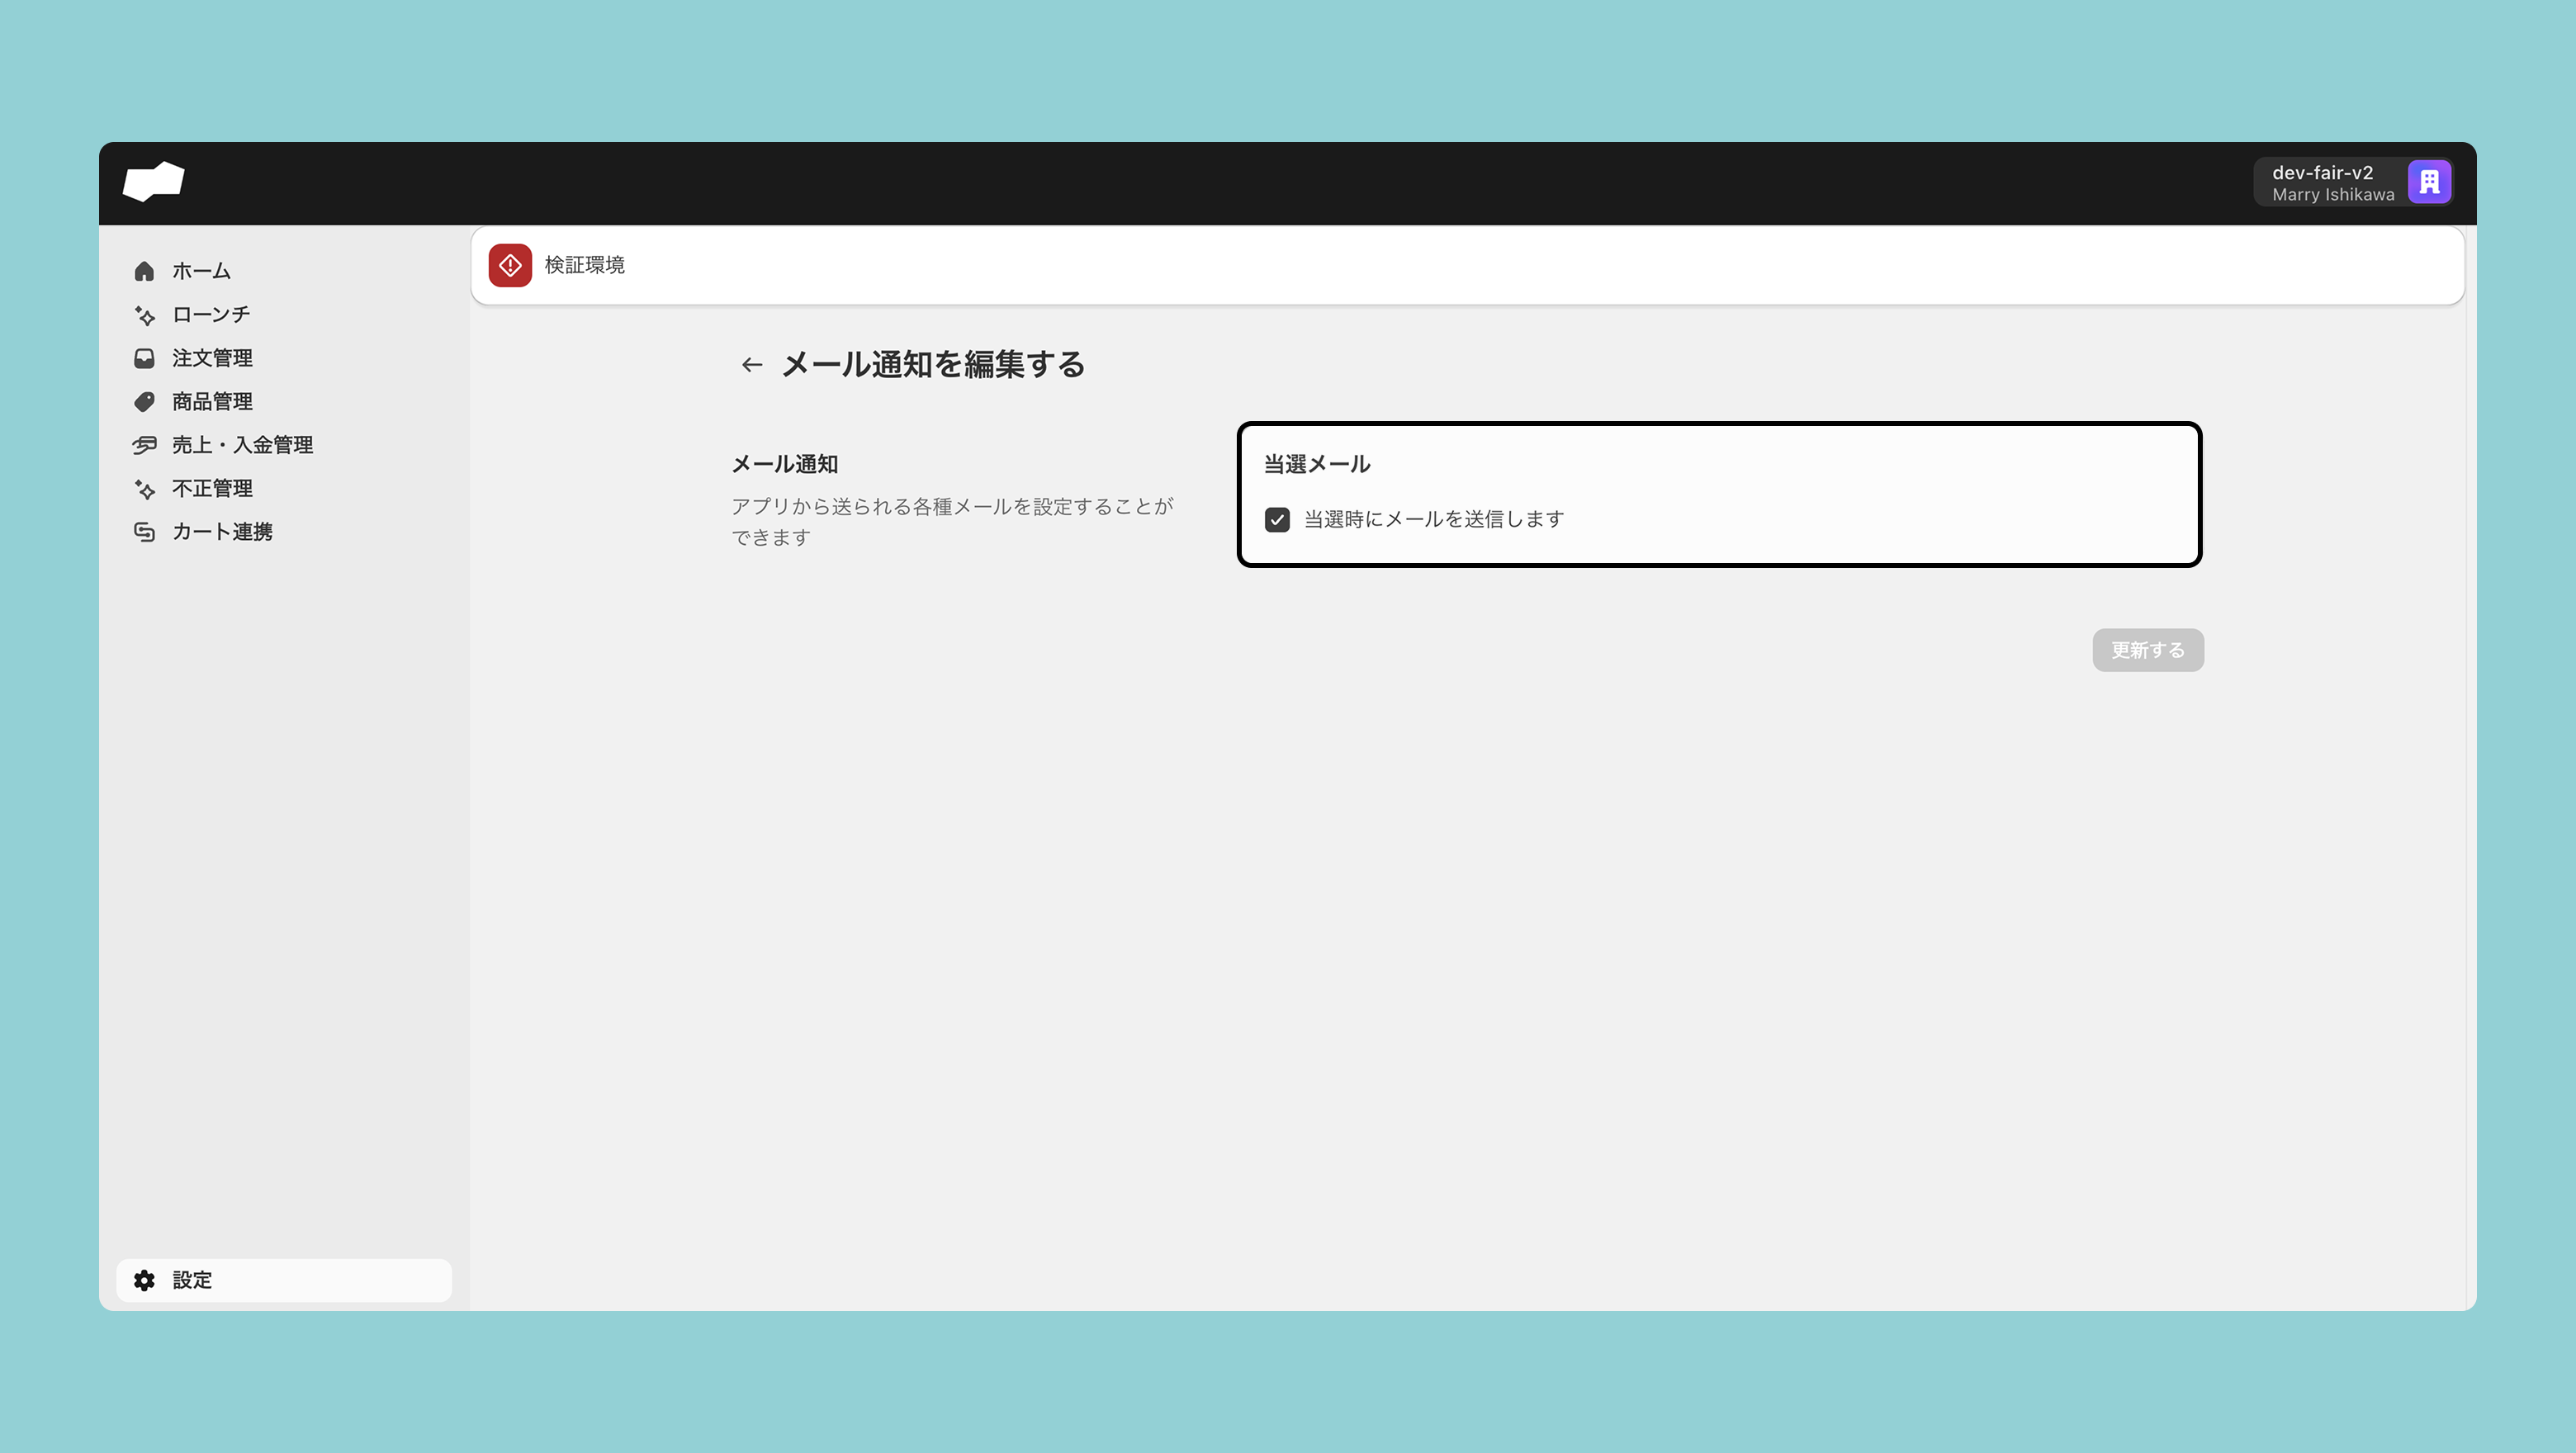This screenshot has height=1453, width=2576.
Task: Click the white logo in top bar
Action: (x=153, y=181)
